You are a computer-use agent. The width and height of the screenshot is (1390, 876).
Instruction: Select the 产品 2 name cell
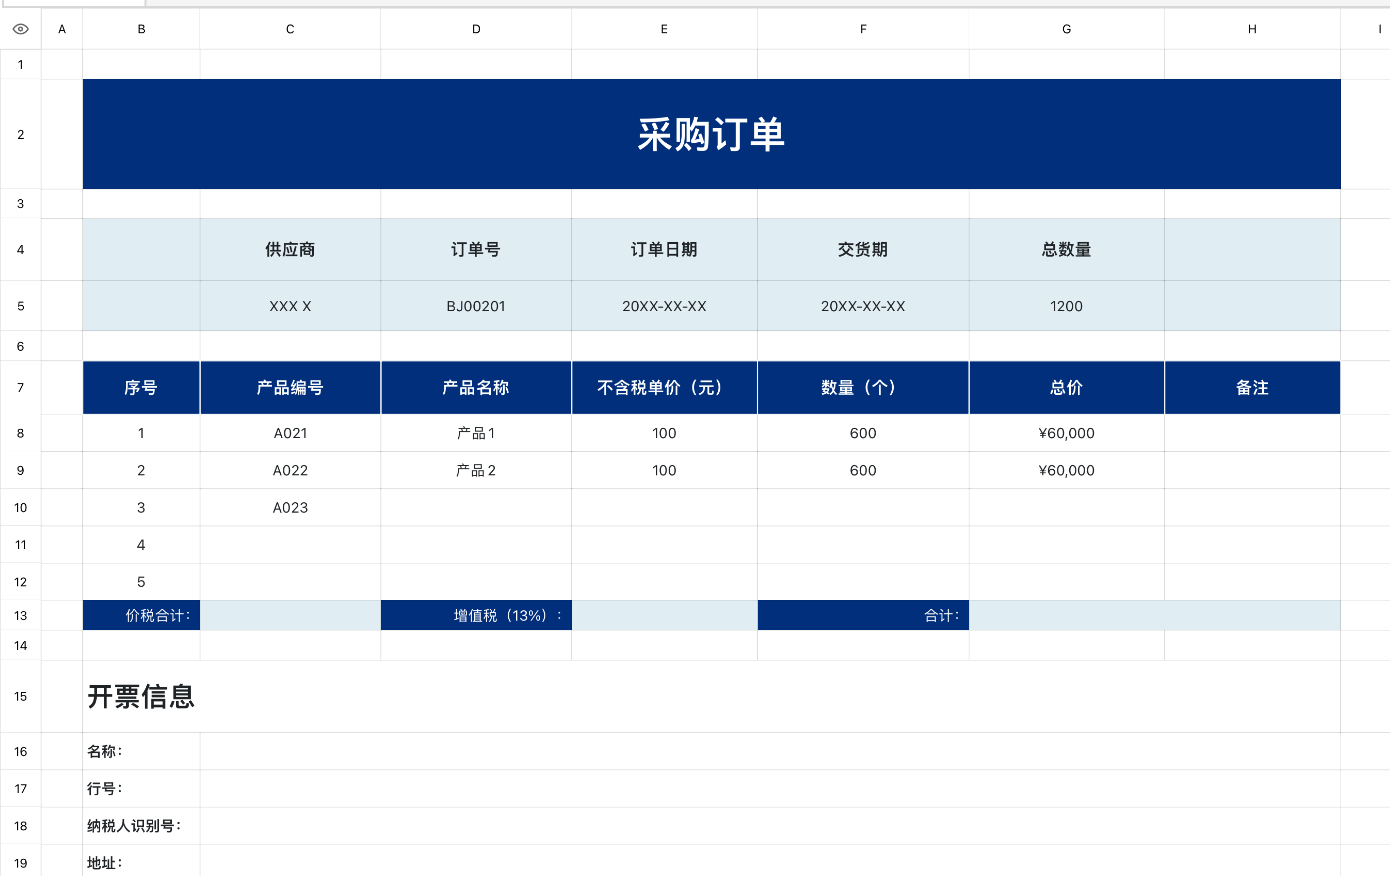point(476,470)
